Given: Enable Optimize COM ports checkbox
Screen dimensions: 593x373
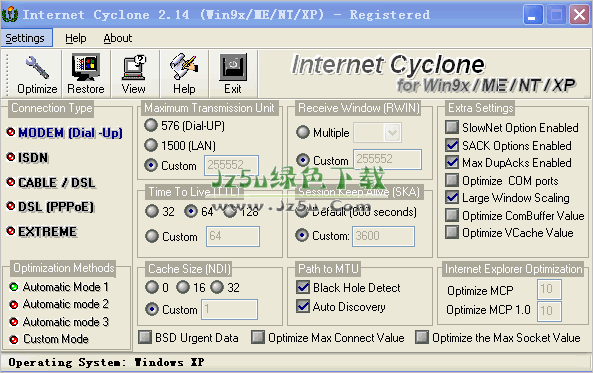Looking at the screenshot, I should tap(452, 180).
